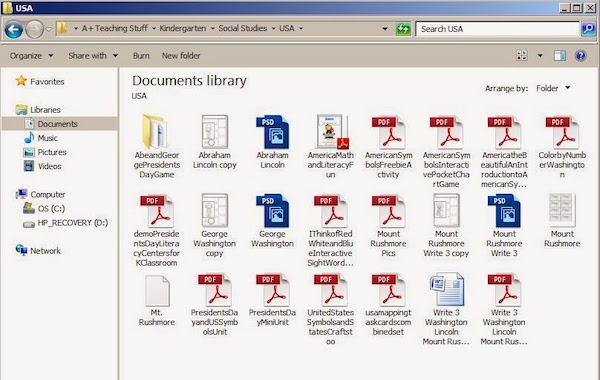Image resolution: width=600 pixels, height=380 pixels.
Task: Open the Videos library
Action: 42,166
